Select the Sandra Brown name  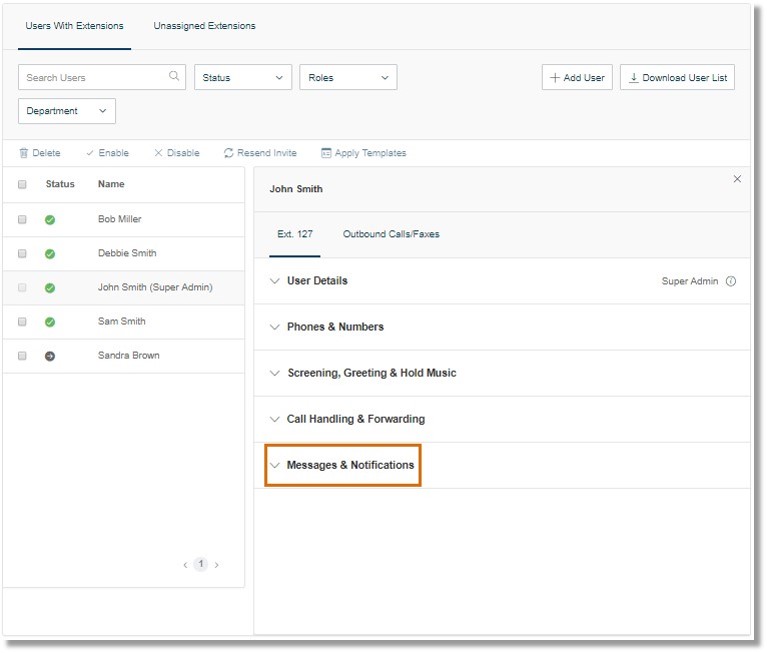coord(129,356)
